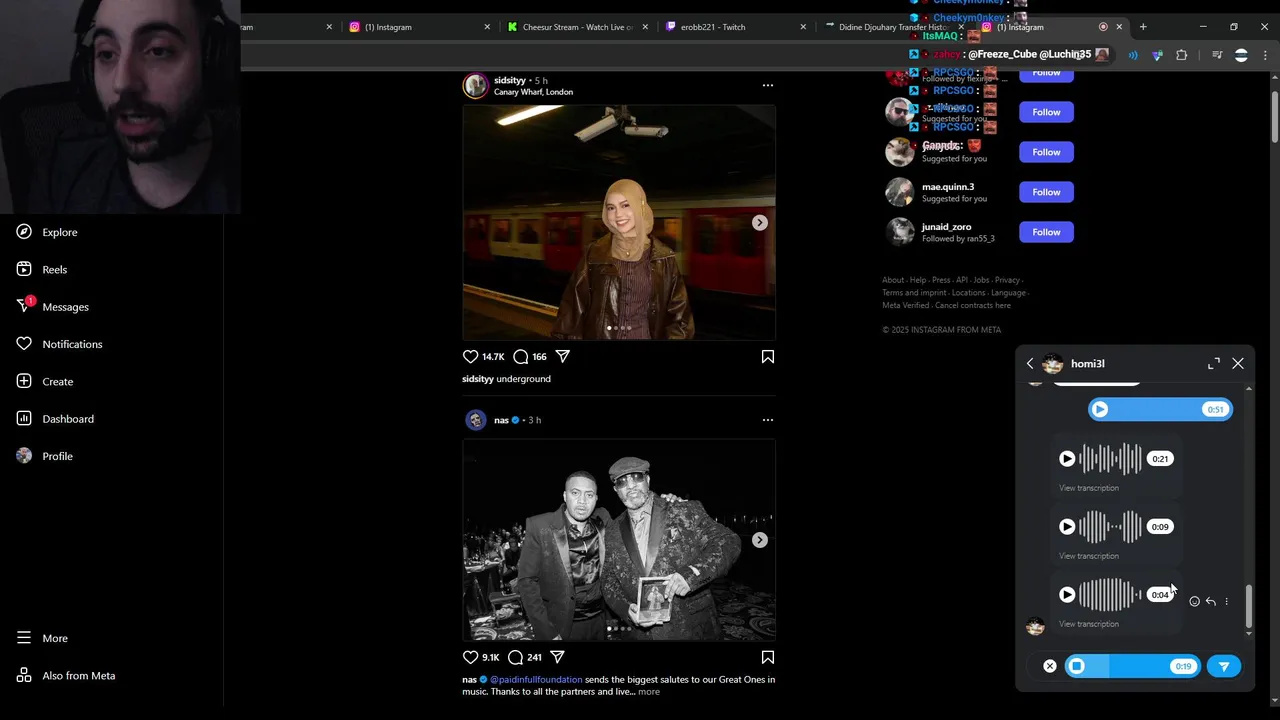Share the nas post
The height and width of the screenshot is (720, 1280).
[x=558, y=658]
